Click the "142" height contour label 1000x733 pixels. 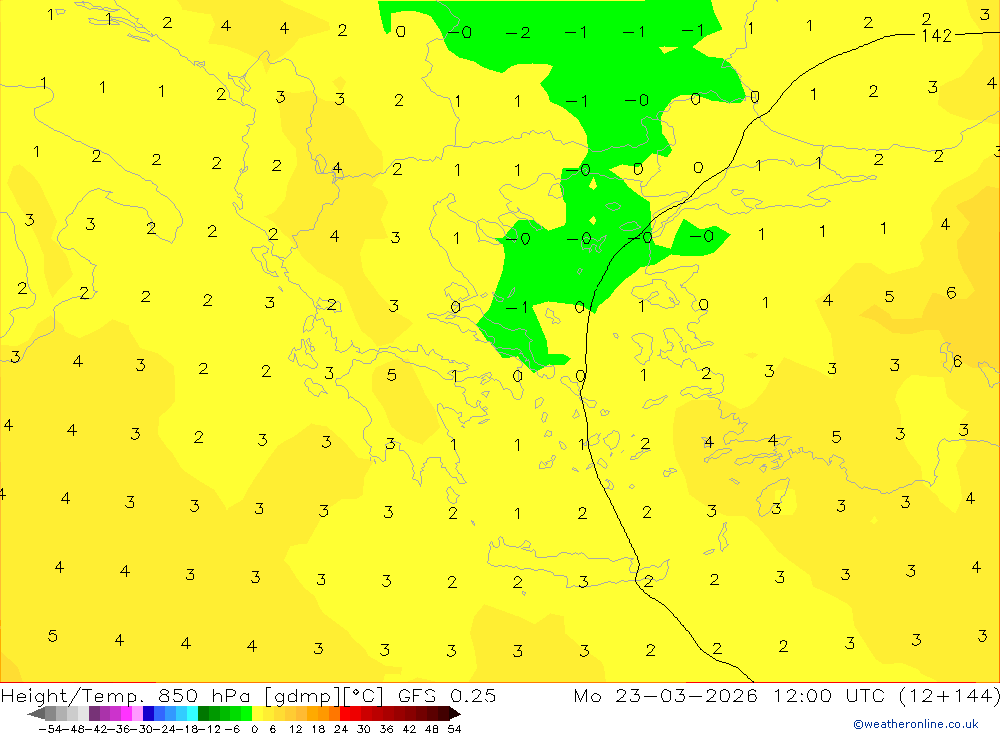(936, 36)
